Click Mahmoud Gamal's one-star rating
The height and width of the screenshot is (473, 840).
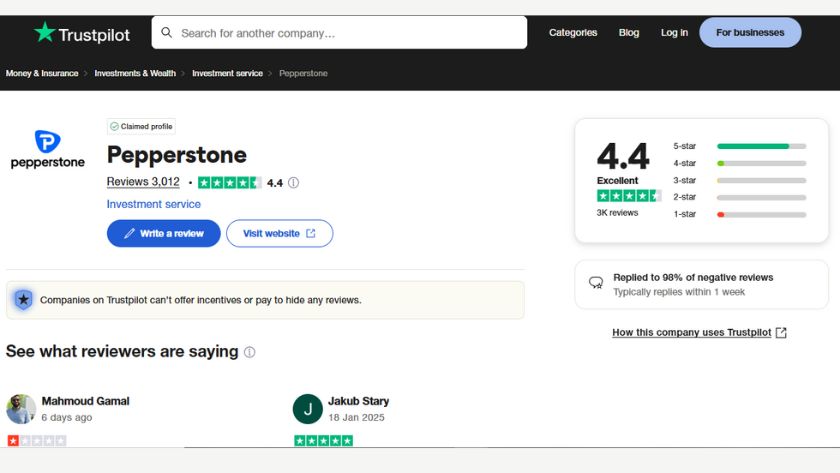37,441
